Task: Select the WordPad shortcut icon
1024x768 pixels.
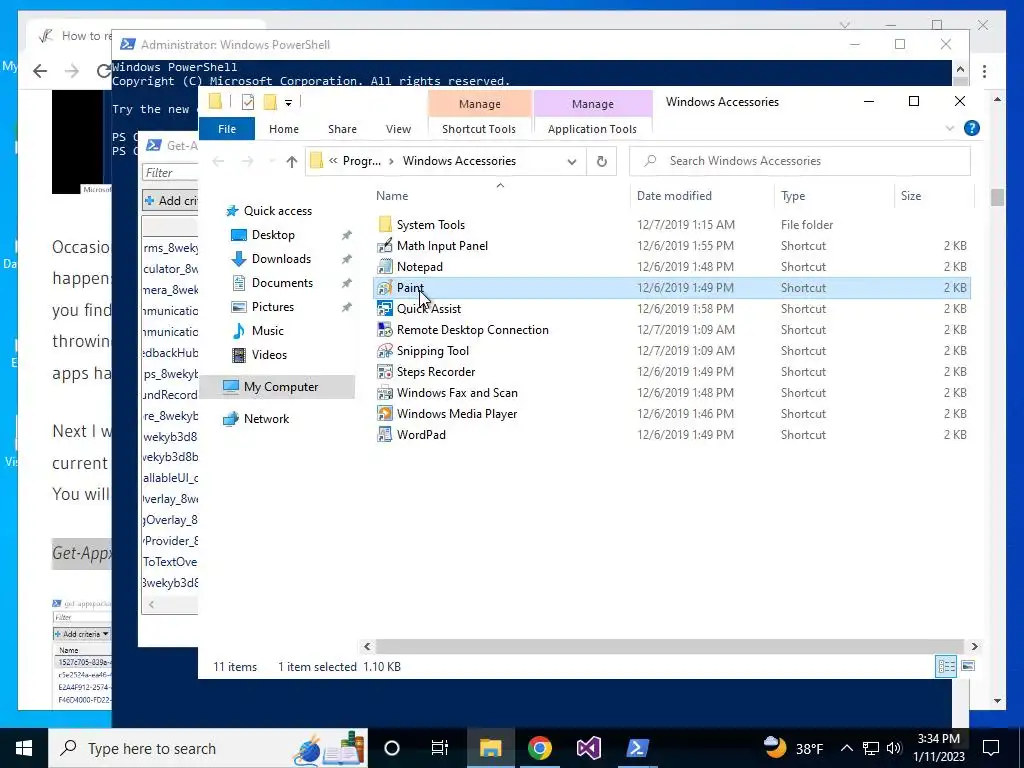Action: tap(385, 434)
